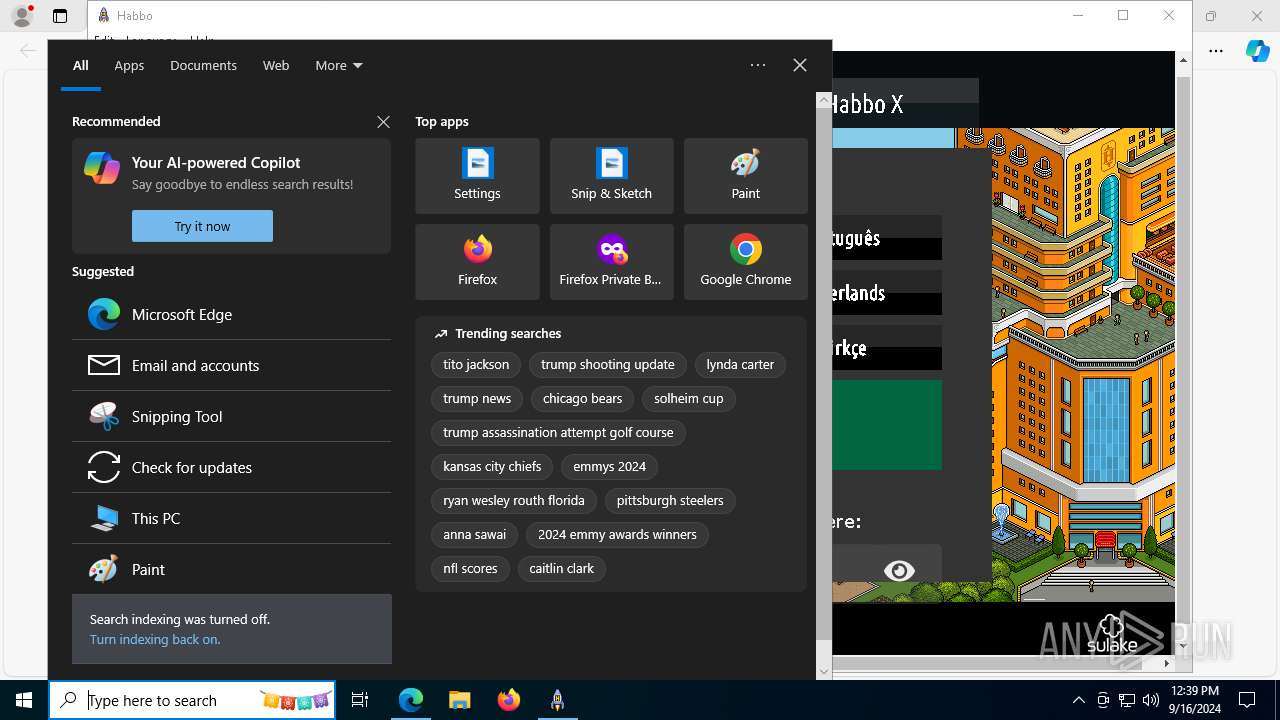The image size is (1280, 720).
Task: Select solheim cup trending search
Action: (688, 398)
